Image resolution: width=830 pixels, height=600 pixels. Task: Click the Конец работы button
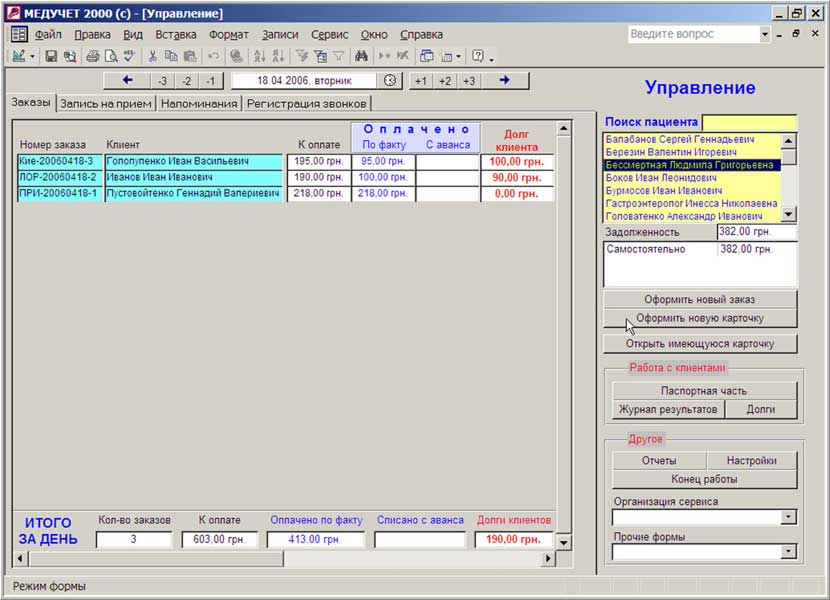pyautogui.click(x=703, y=479)
